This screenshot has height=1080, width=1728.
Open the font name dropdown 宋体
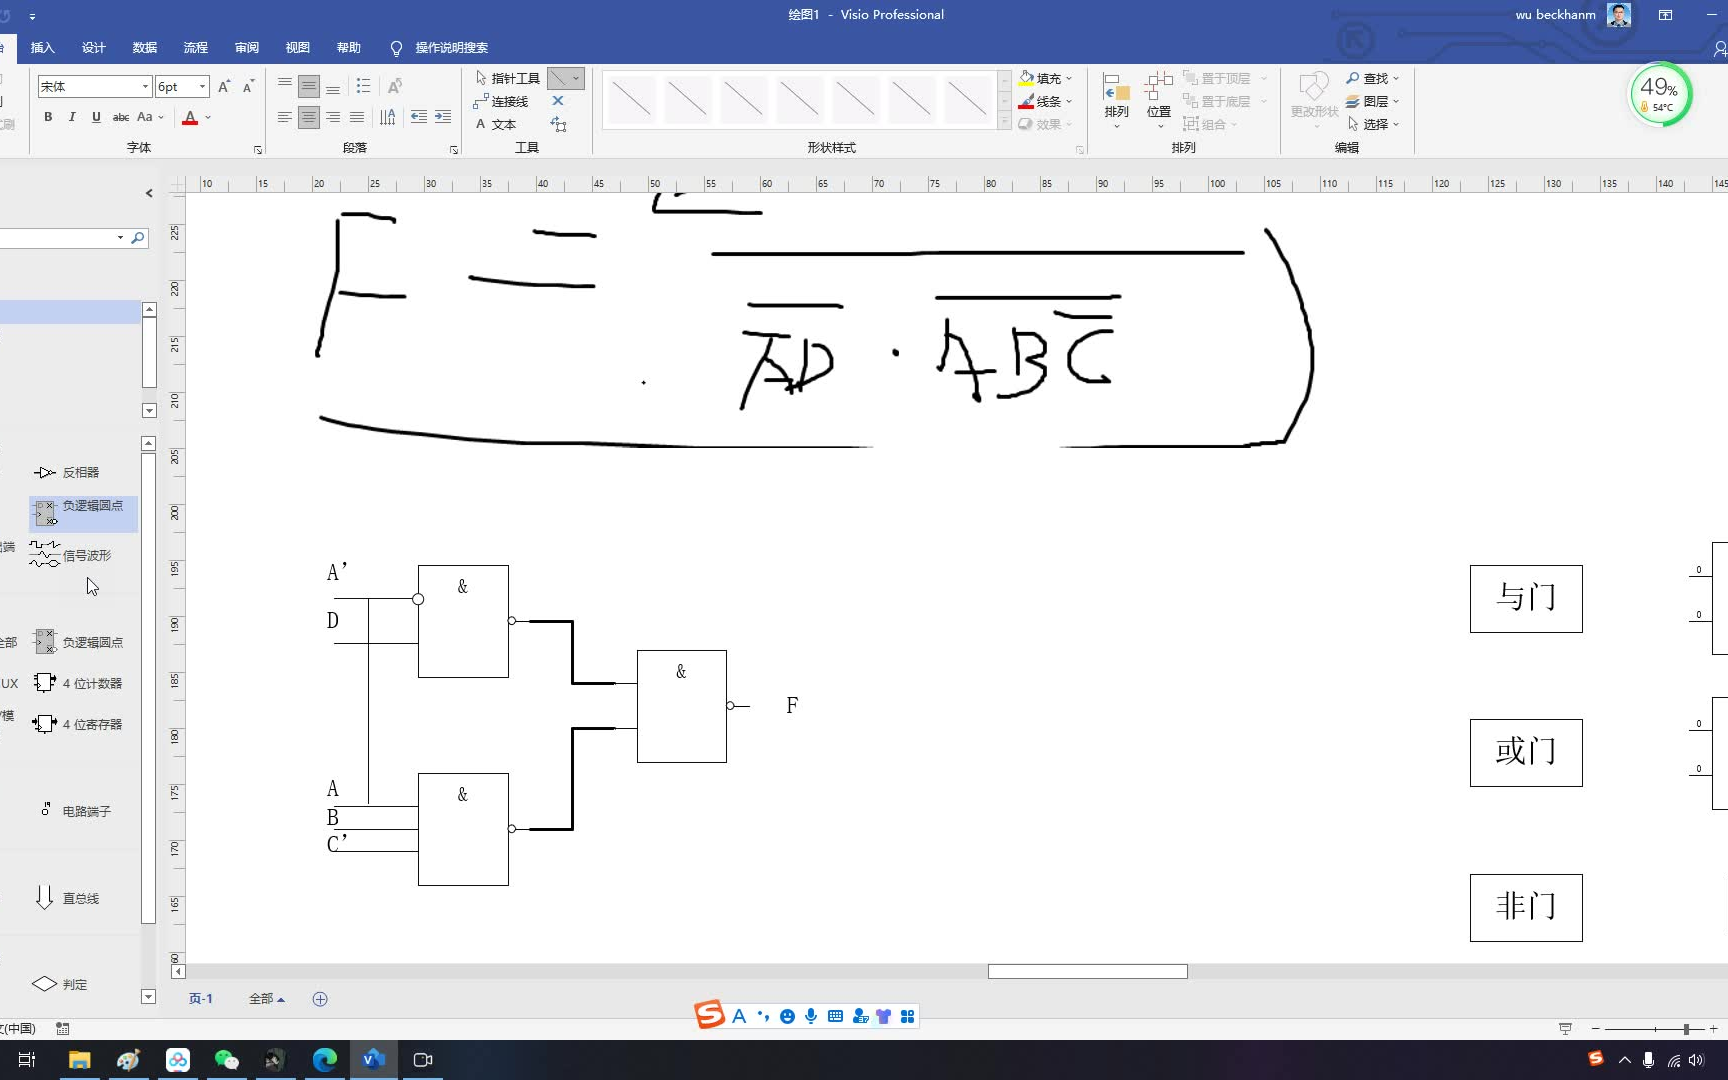(145, 87)
